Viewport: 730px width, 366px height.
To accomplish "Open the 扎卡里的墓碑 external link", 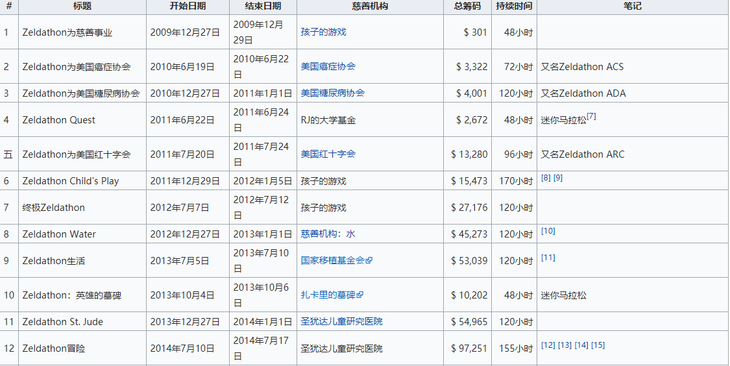I will (331, 295).
